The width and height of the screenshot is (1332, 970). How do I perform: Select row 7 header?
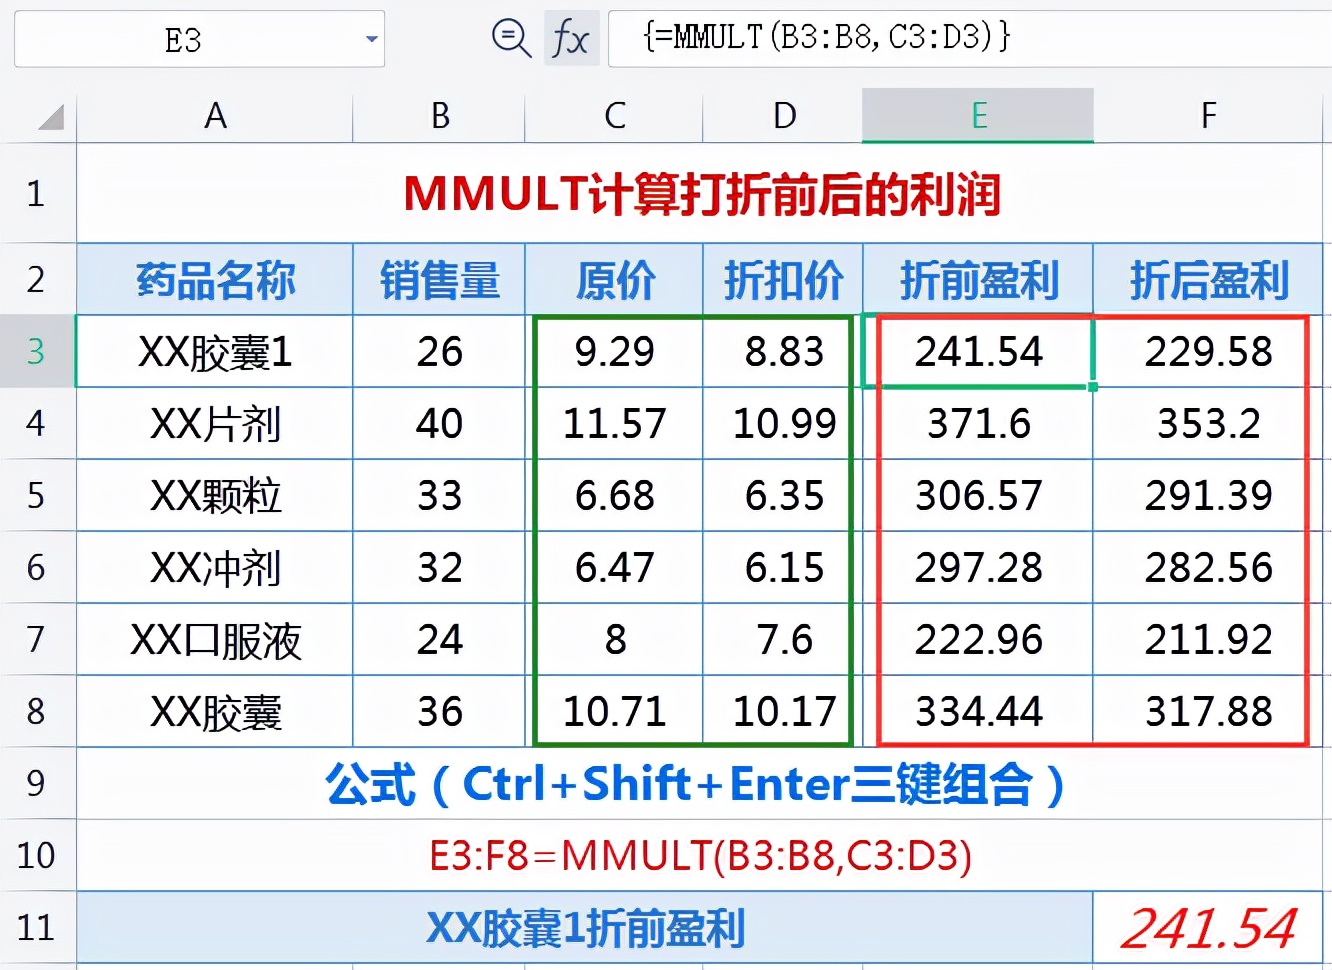(x=37, y=639)
